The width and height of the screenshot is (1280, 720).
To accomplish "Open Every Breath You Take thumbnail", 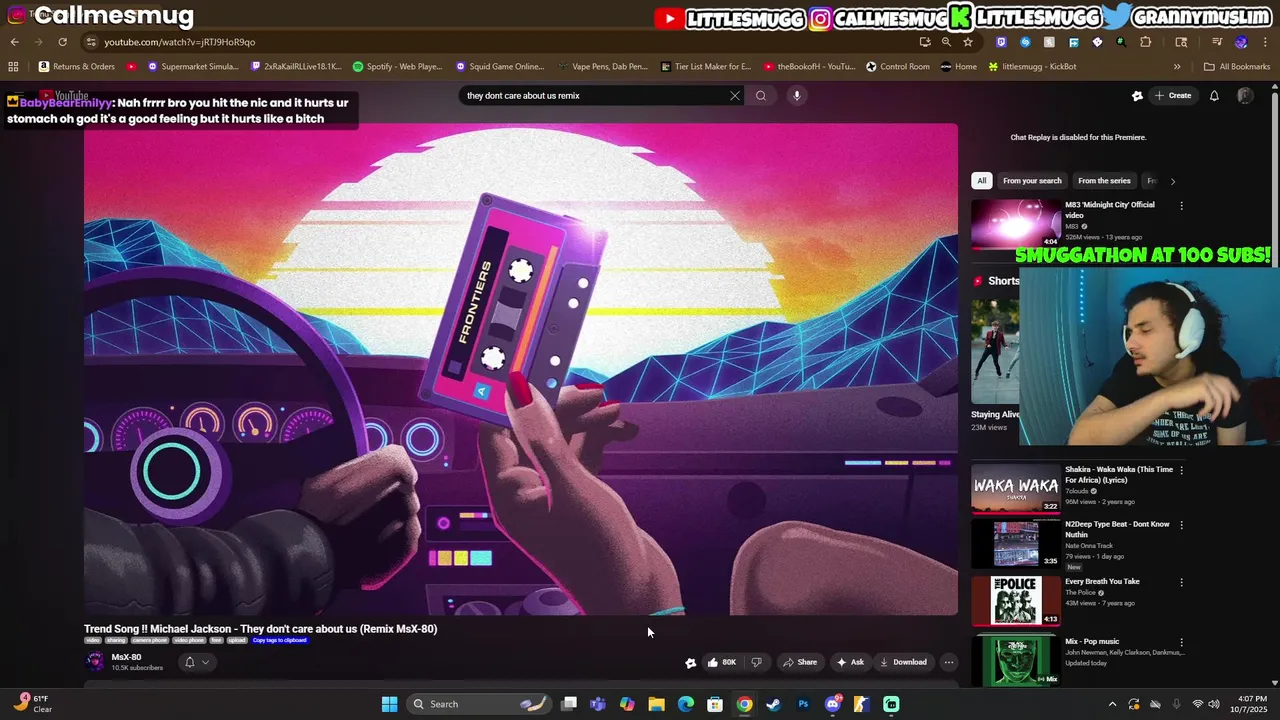I will (x=1015, y=600).
